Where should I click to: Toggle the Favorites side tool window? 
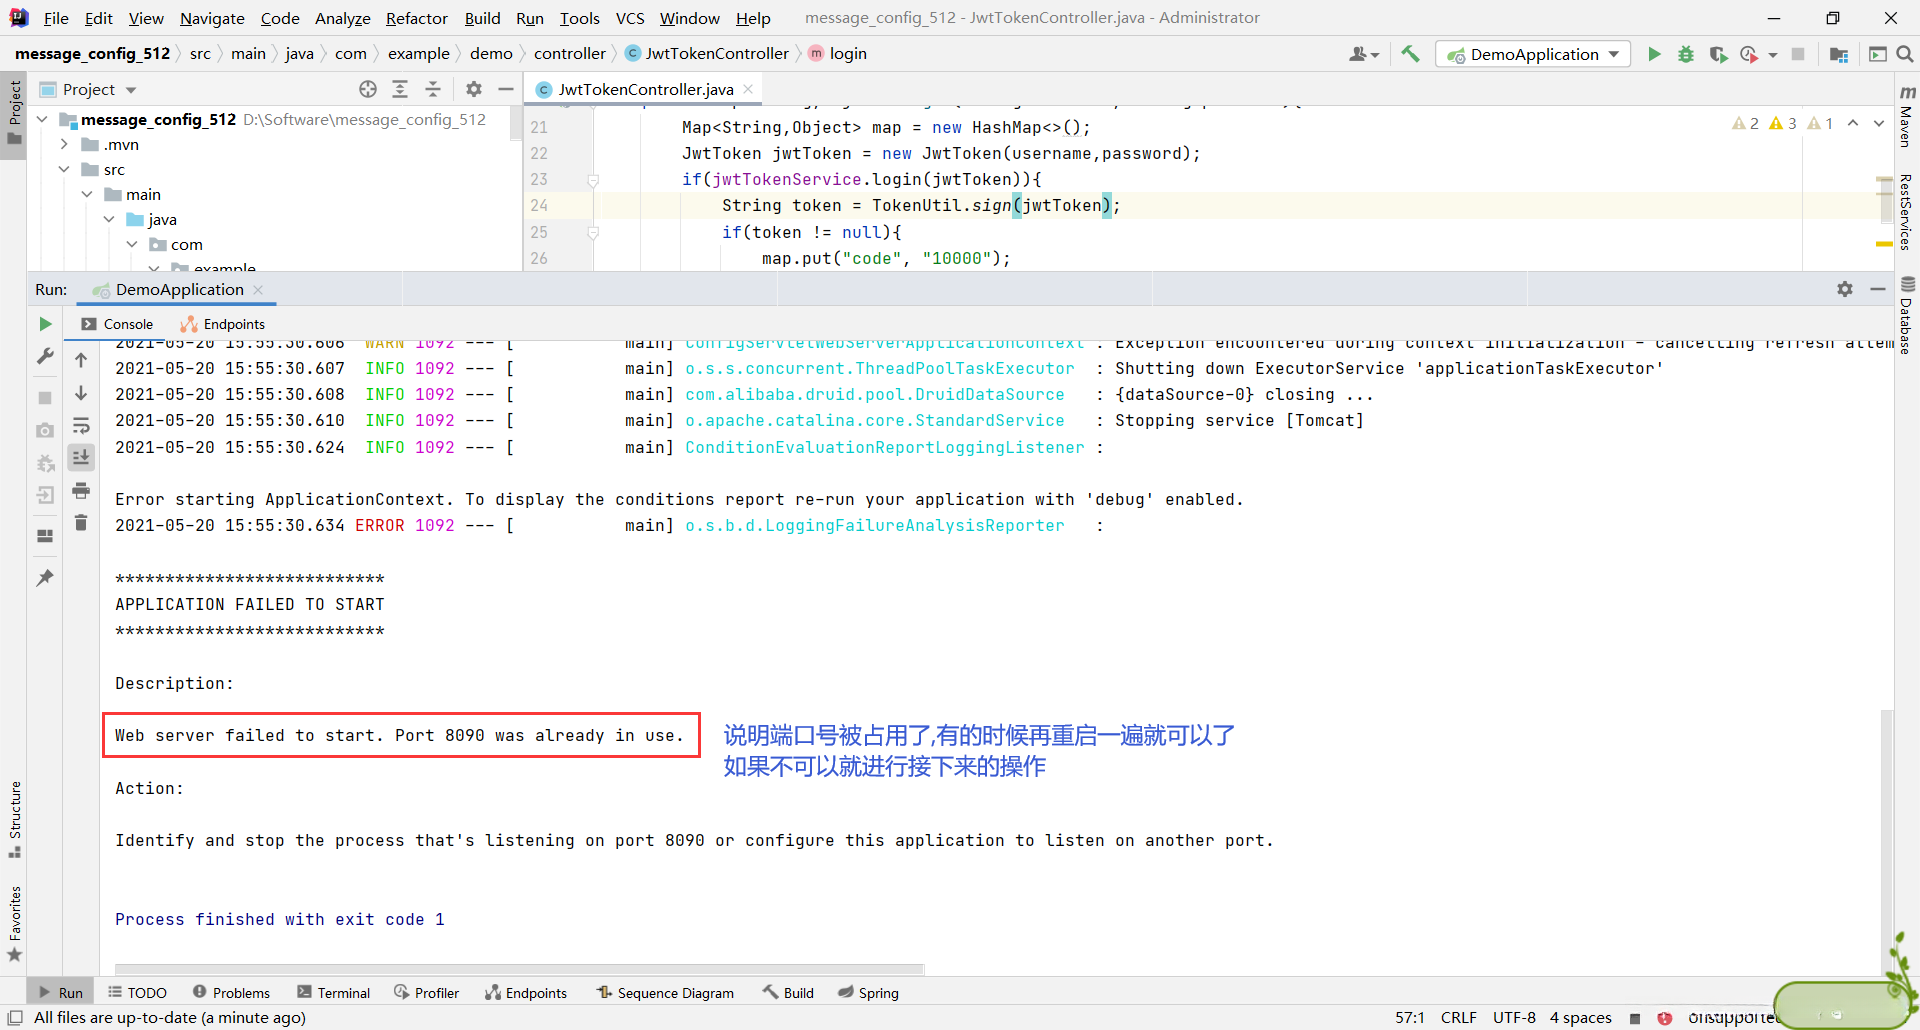pos(15,922)
